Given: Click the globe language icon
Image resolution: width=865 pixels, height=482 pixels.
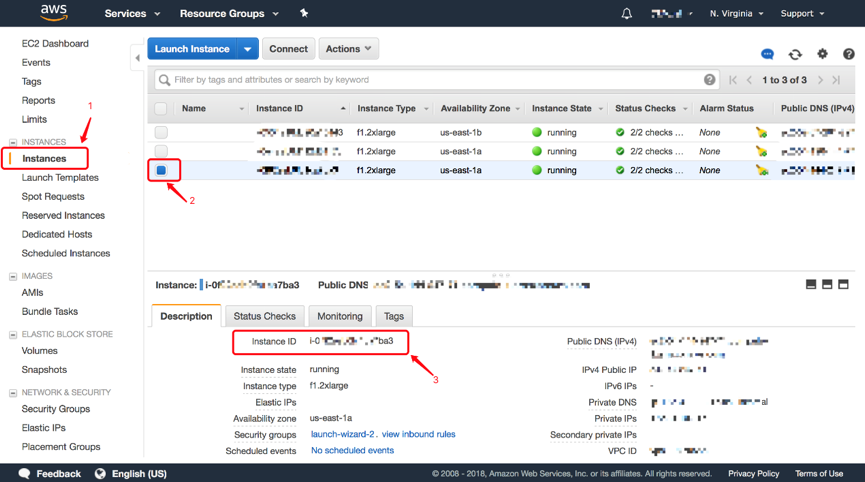Looking at the screenshot, I should tap(100, 474).
